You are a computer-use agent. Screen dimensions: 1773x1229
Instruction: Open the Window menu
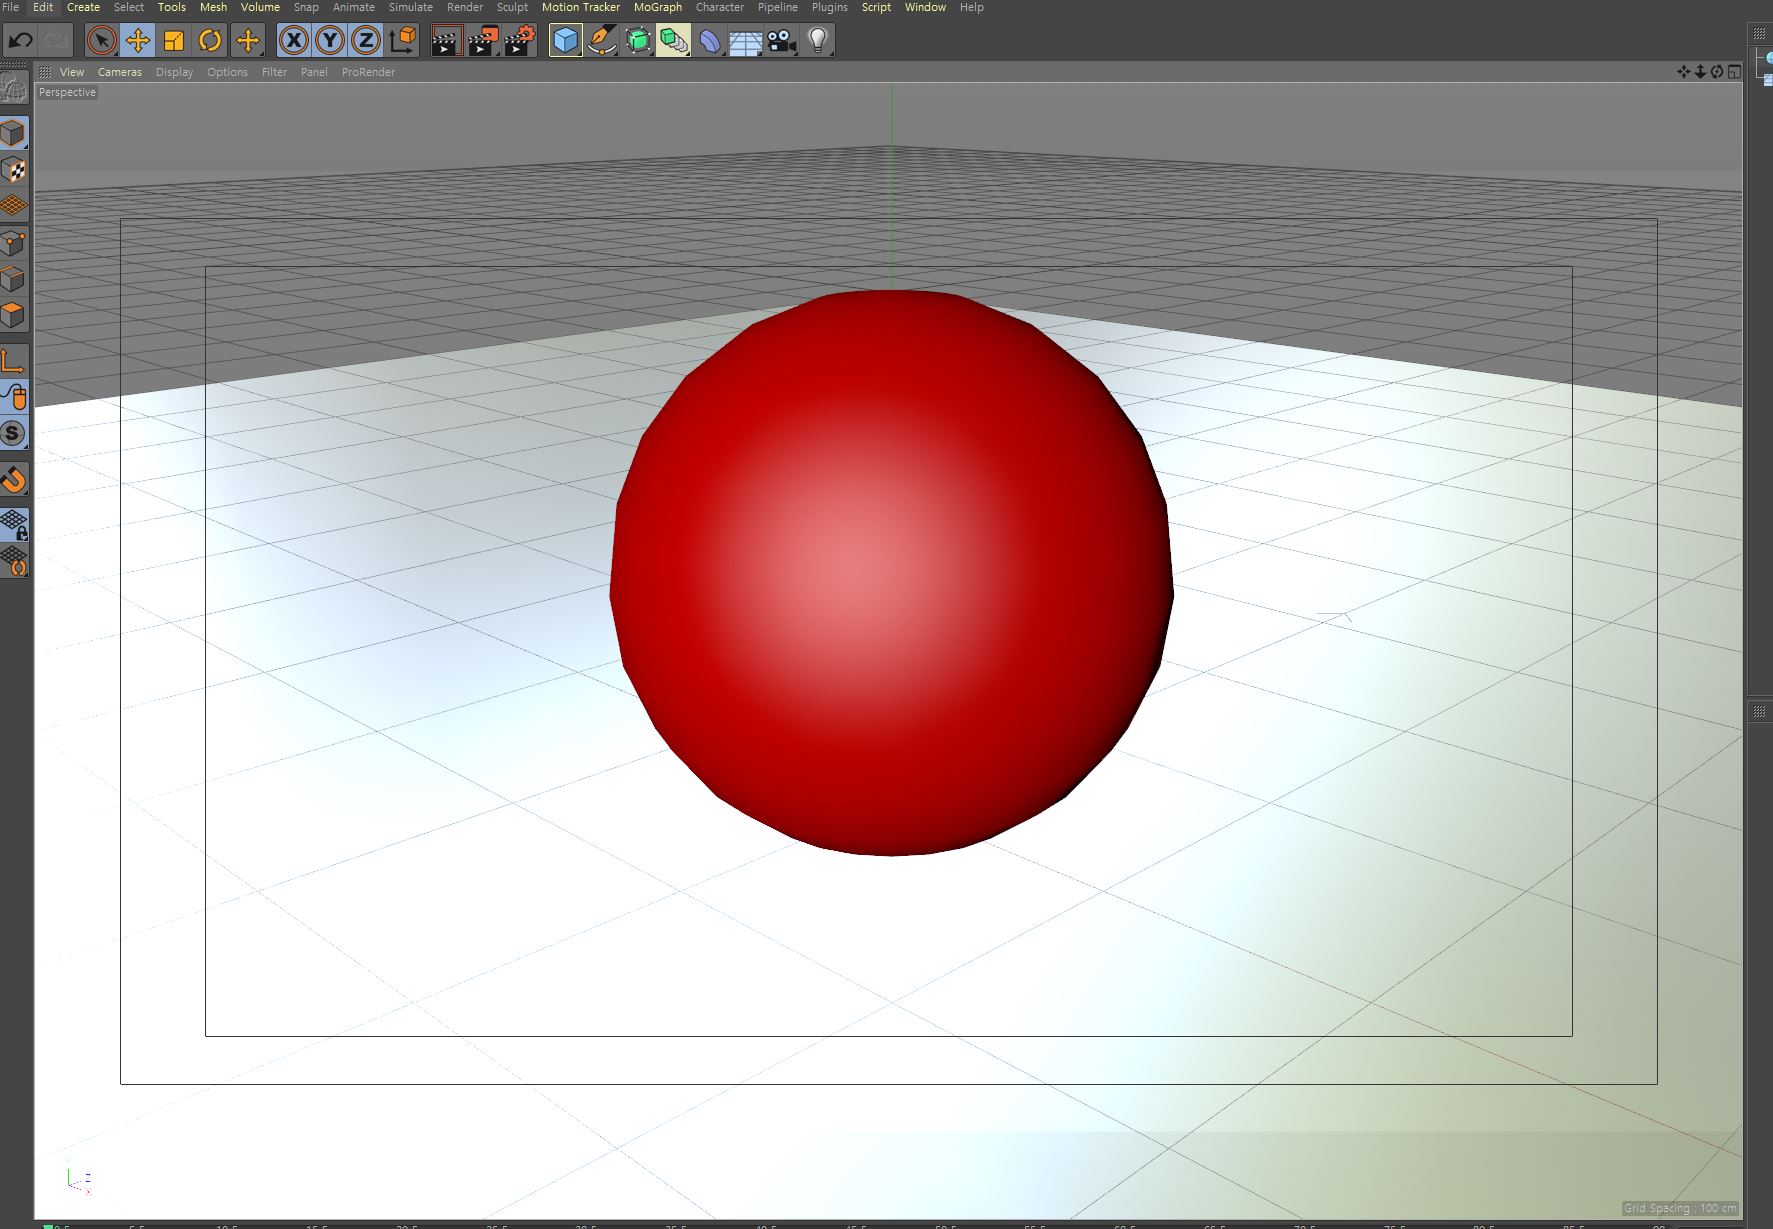(x=925, y=7)
